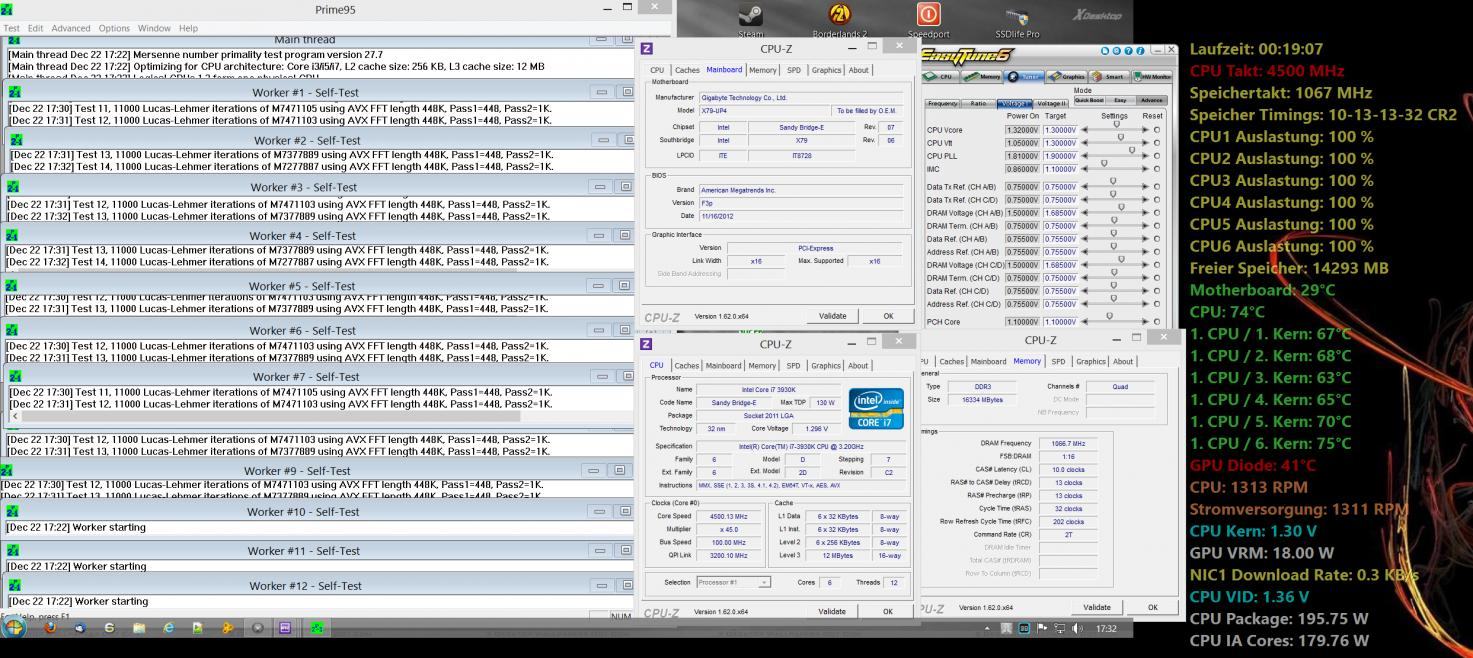Viewport: 1473px width, 658px height.
Task: Select the green Prime95 taskbar icon
Action: click(316, 628)
